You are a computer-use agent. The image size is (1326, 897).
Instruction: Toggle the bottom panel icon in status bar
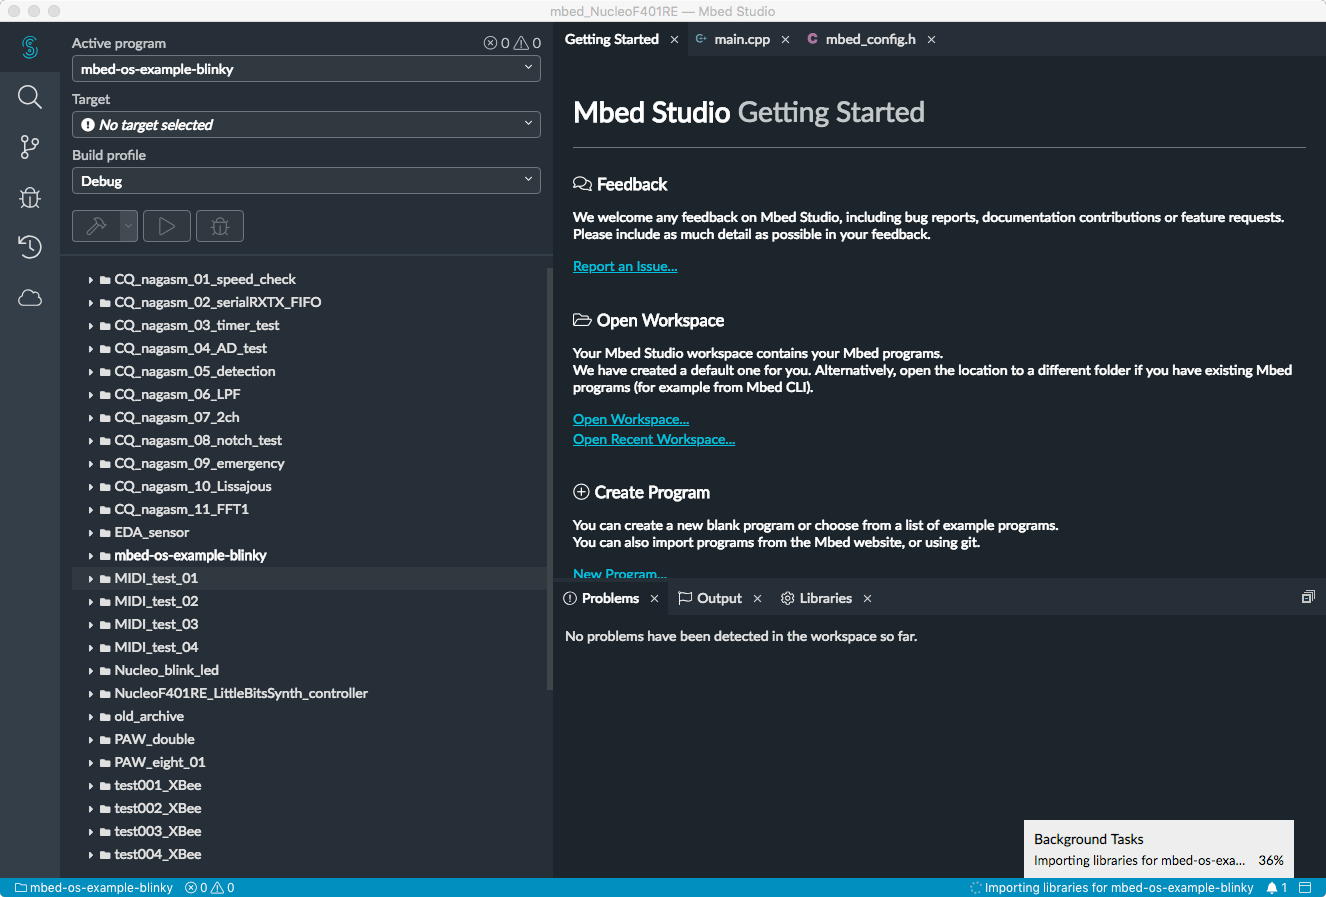coord(1305,888)
